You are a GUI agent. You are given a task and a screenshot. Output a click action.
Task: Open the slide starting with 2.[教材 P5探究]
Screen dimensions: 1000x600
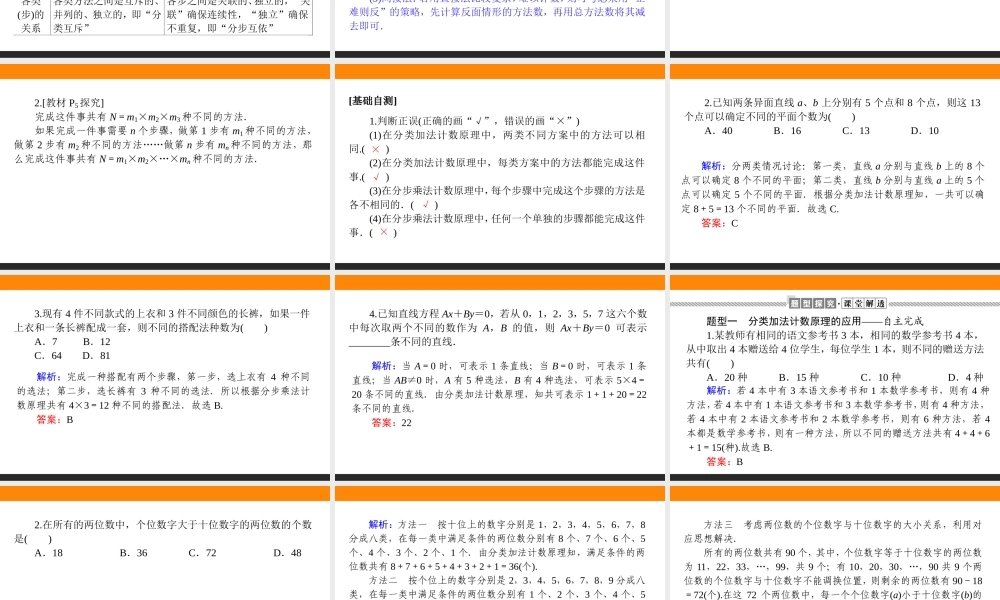165,167
